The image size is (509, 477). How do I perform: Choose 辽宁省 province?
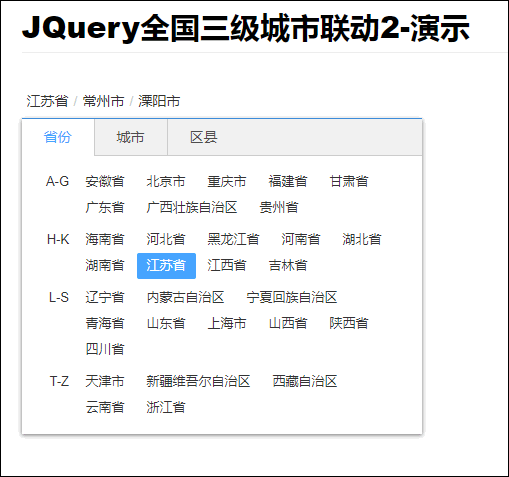tap(105, 297)
